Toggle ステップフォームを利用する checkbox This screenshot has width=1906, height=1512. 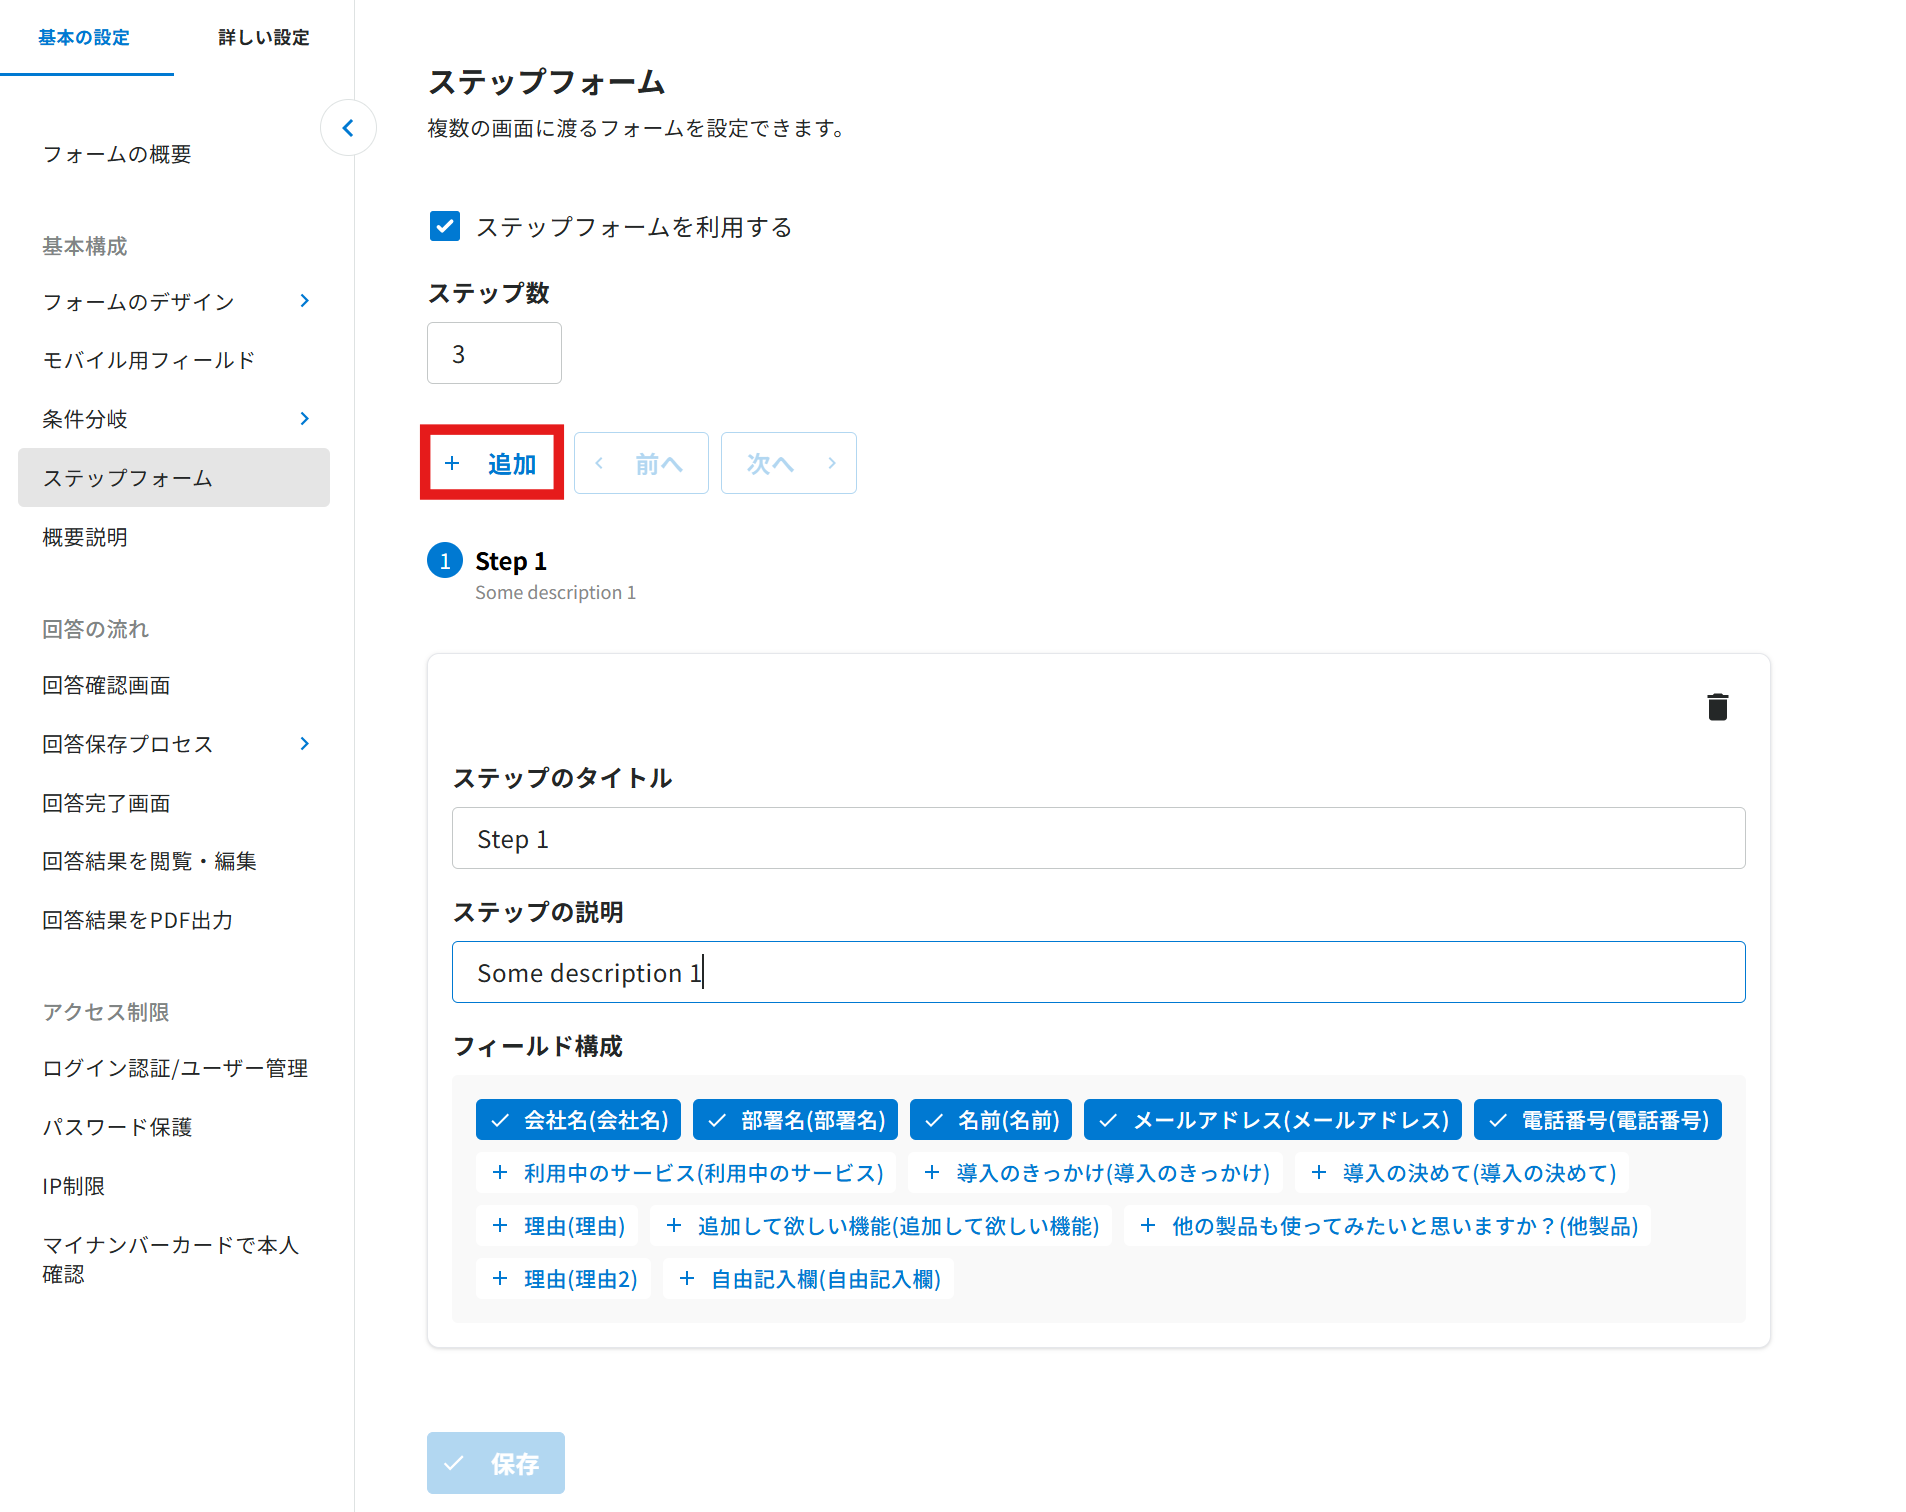[445, 226]
